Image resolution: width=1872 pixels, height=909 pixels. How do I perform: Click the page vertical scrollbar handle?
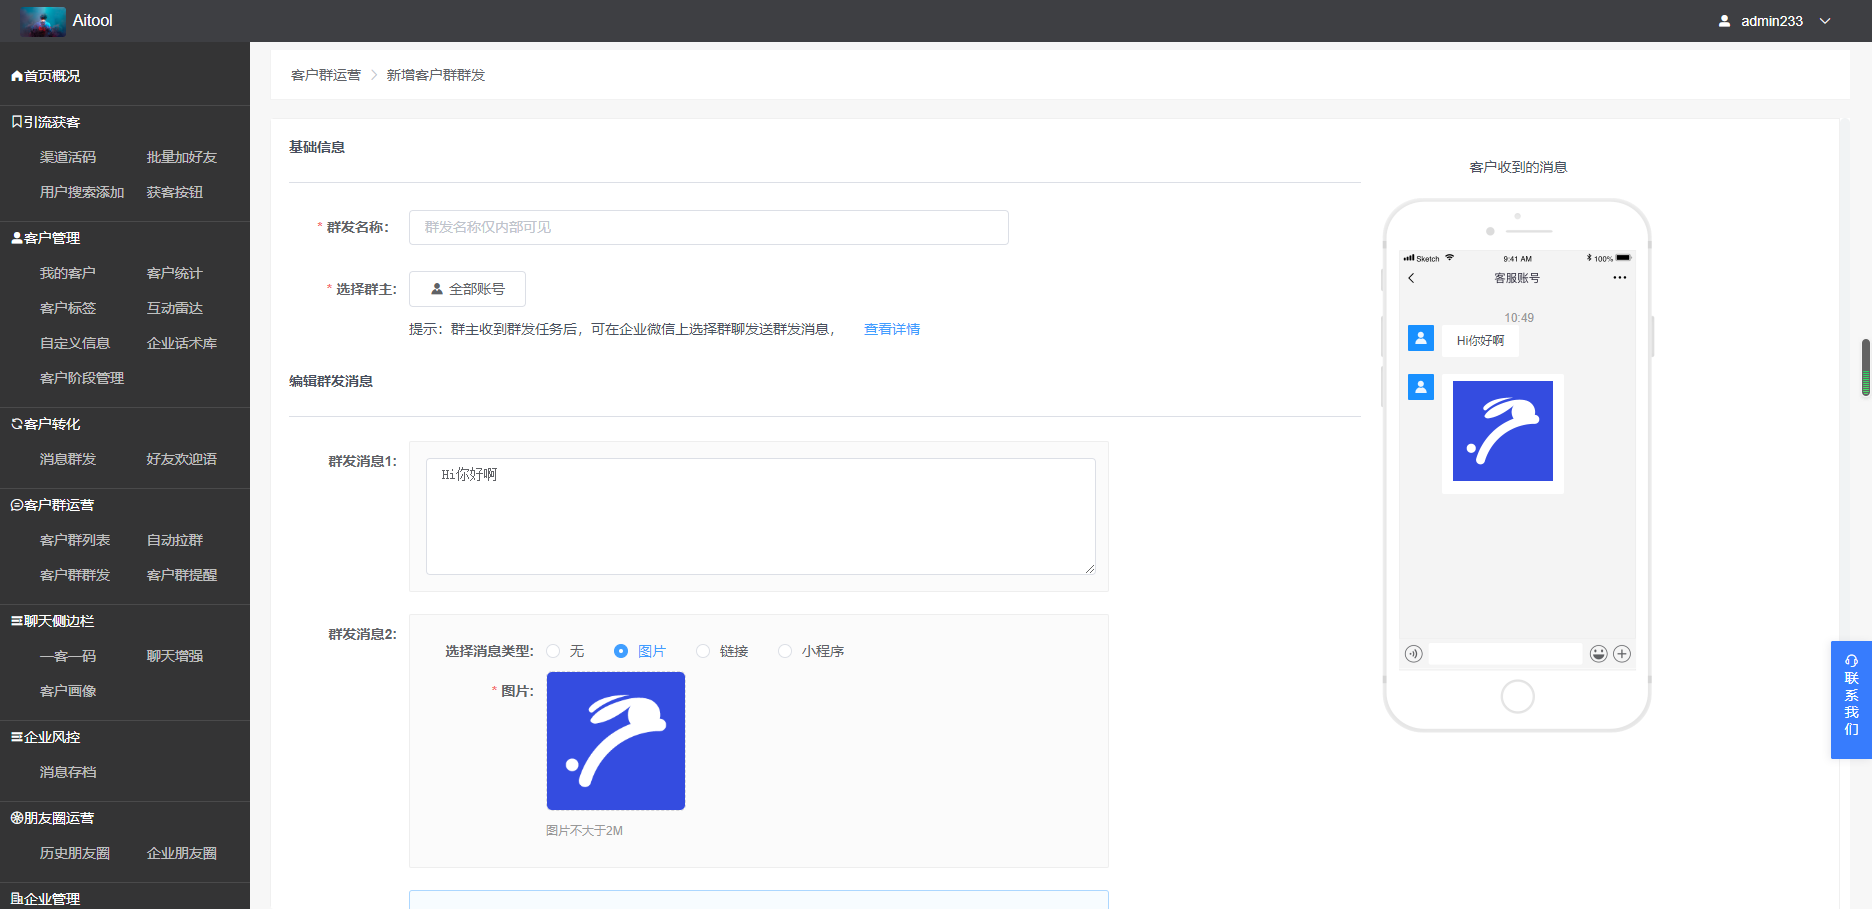pyautogui.click(x=1865, y=367)
